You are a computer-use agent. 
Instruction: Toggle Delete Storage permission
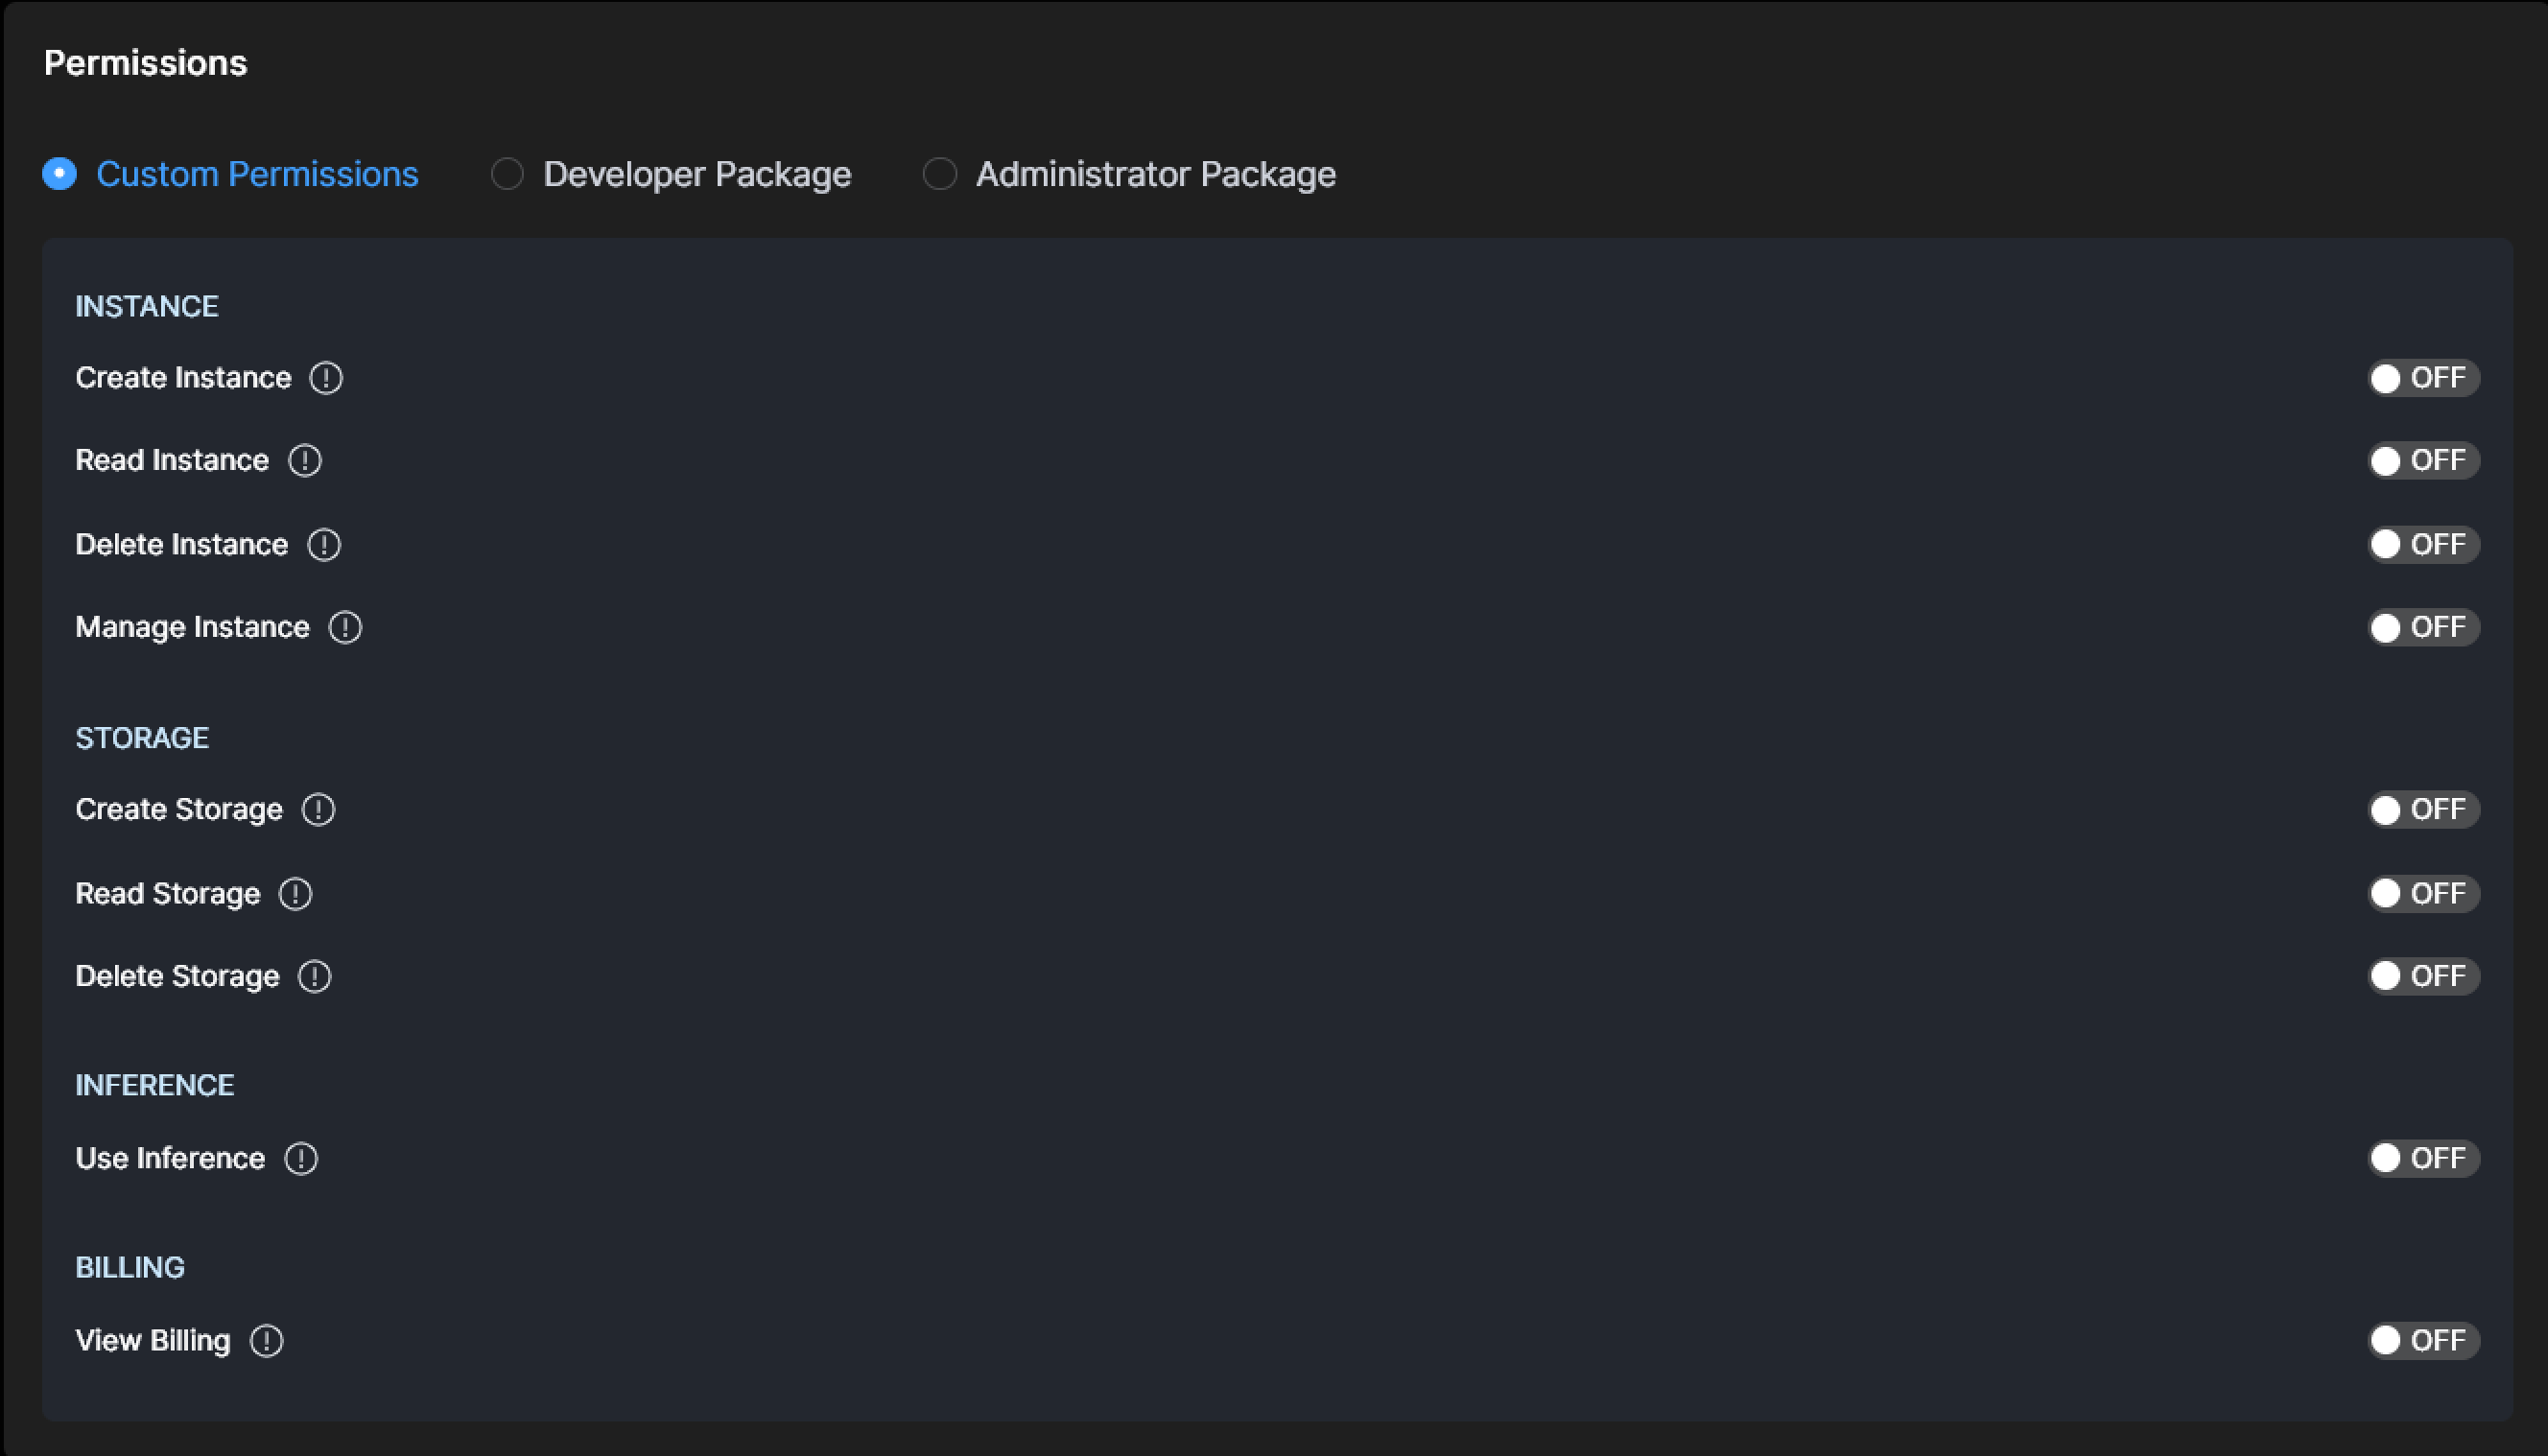pyautogui.click(x=2422, y=977)
